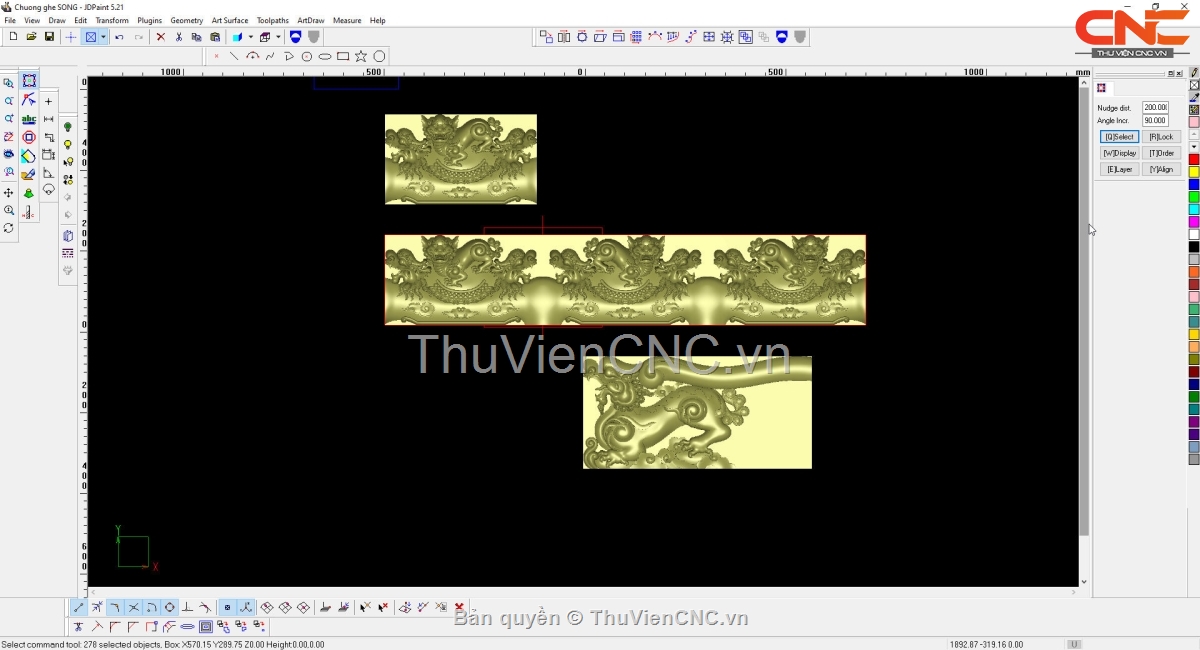Open dropdown beside the wireframe box icon

pyautogui.click(x=278, y=37)
